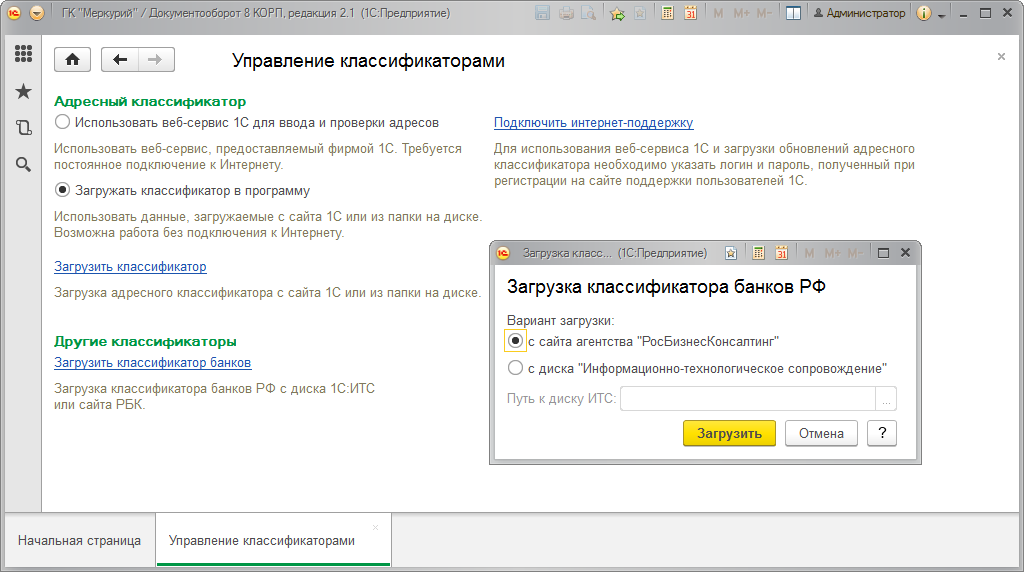This screenshot has width=1024, height=572.
Task: Add to favorites star icon in title bar
Action: 617,13
